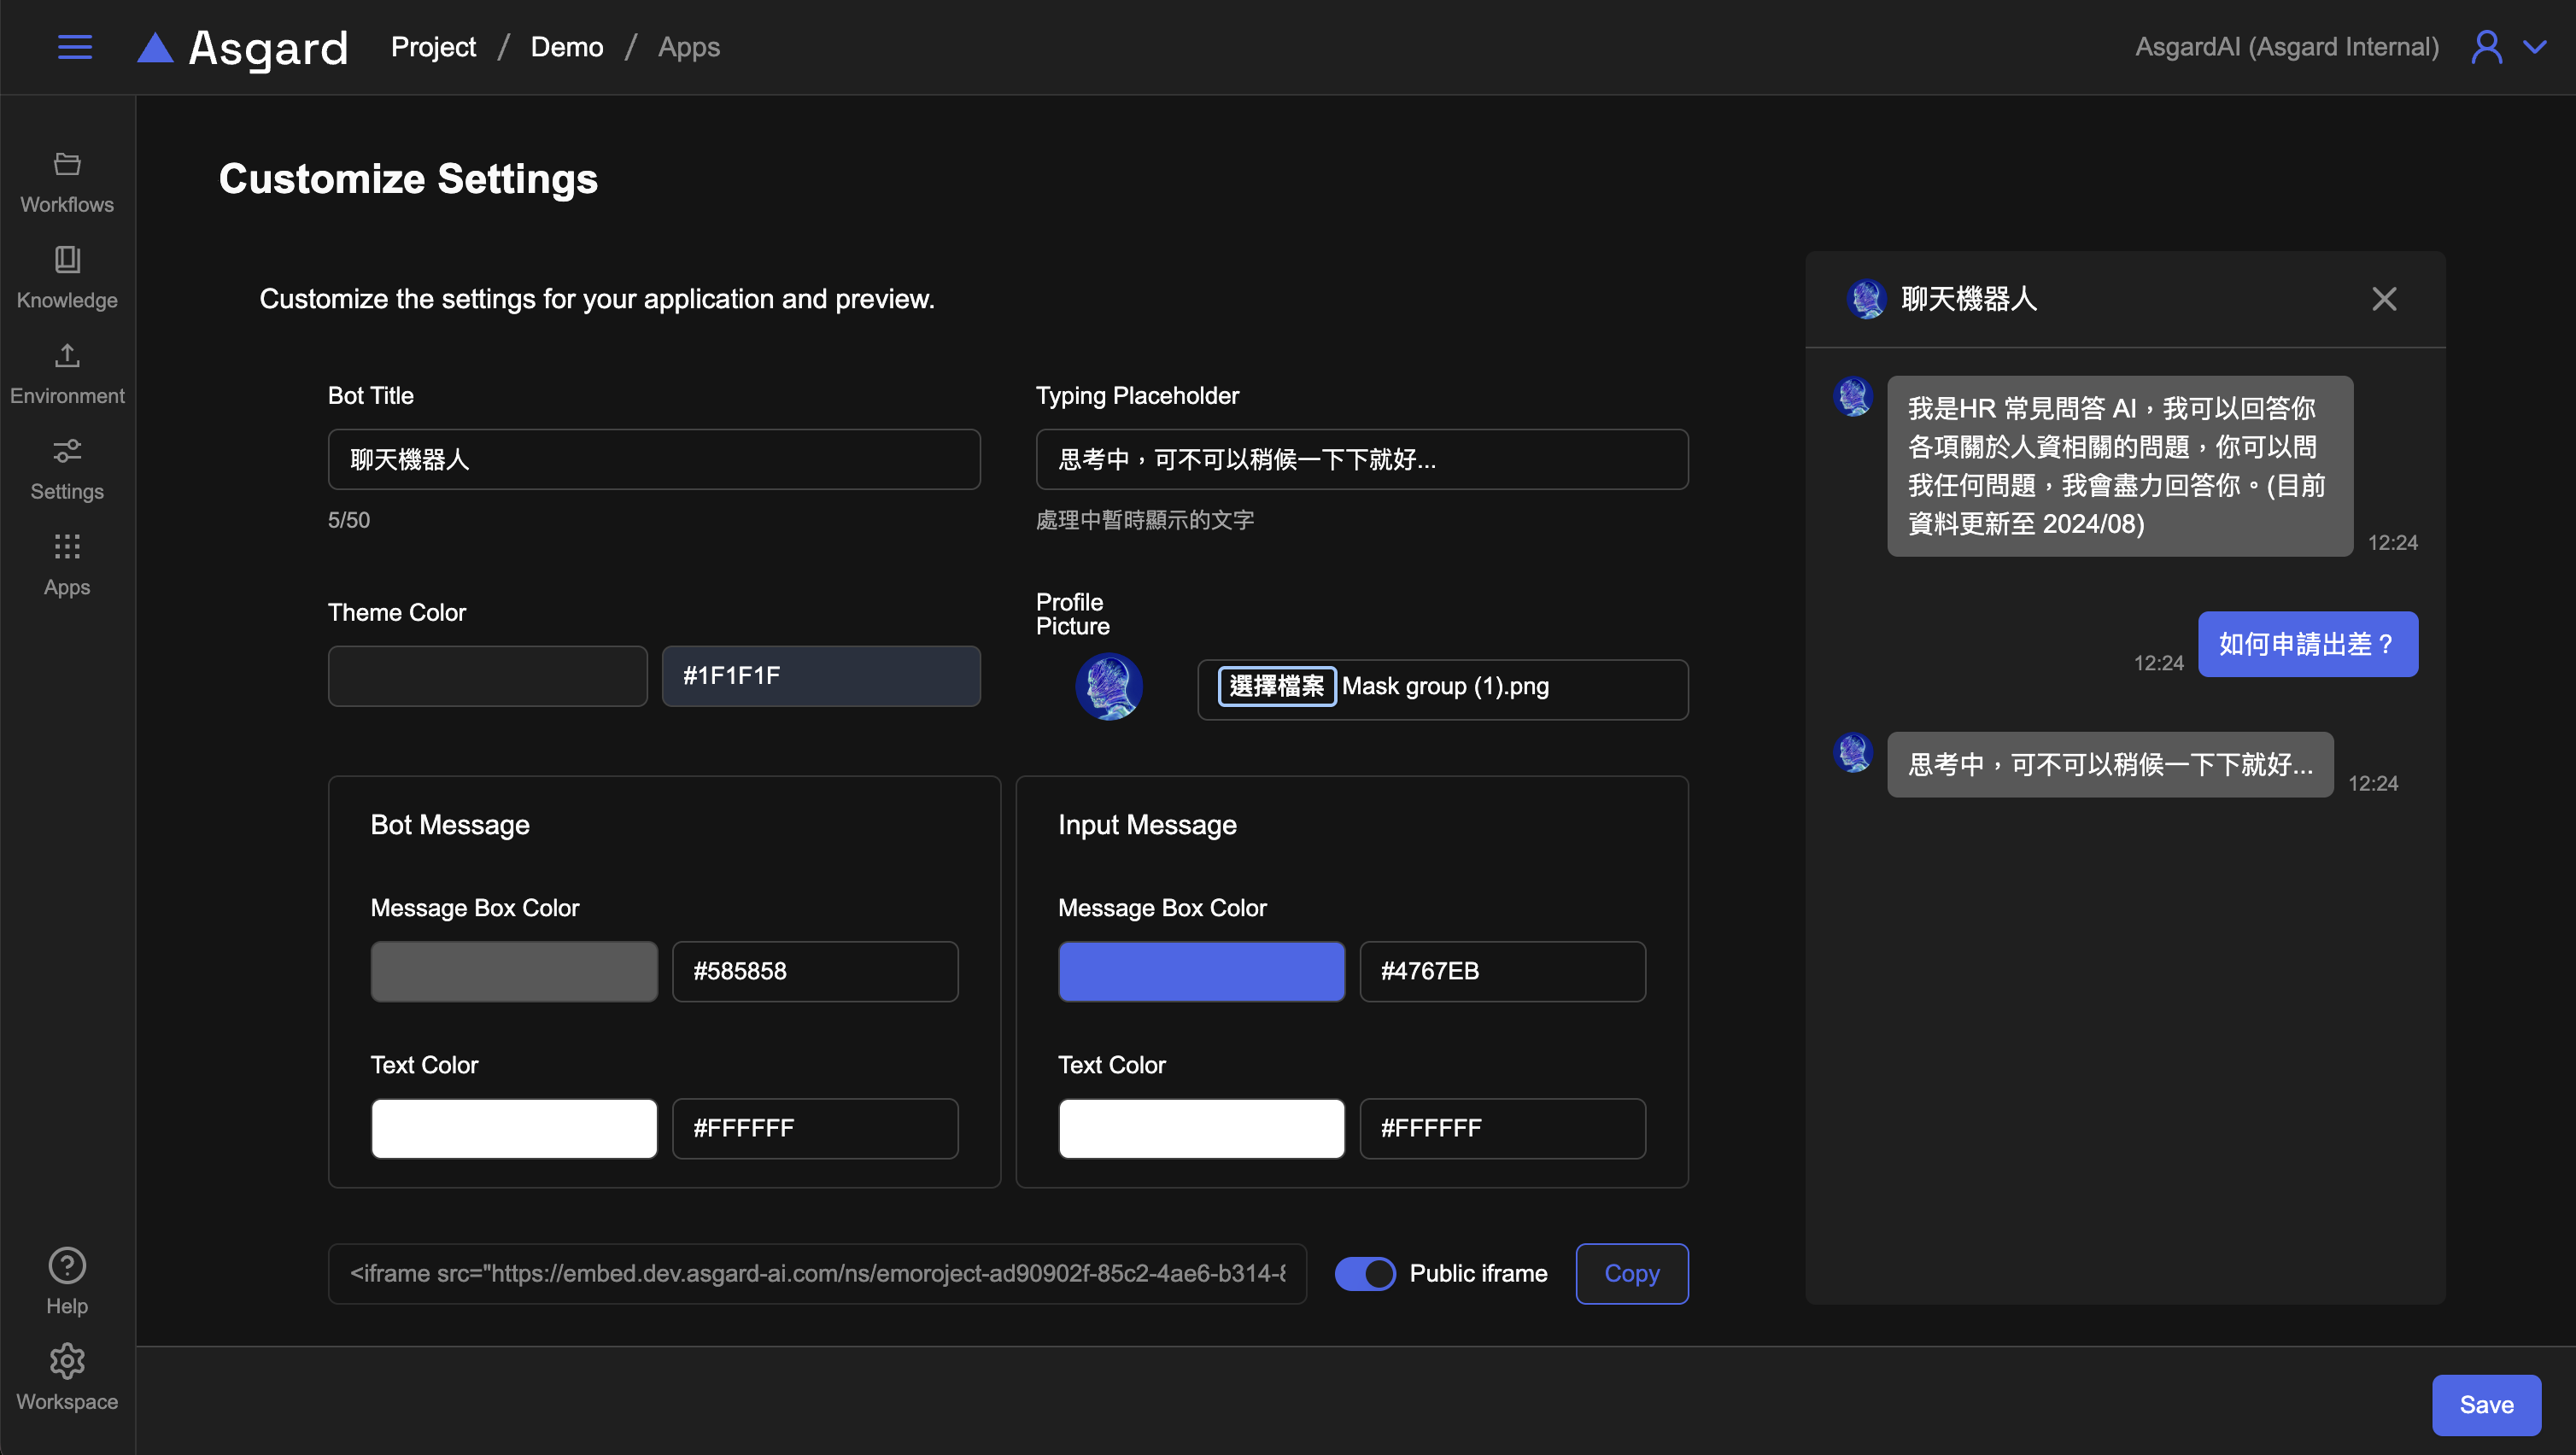Image resolution: width=2576 pixels, height=1455 pixels.
Task: Click the Bot Title input field
Action: click(654, 459)
